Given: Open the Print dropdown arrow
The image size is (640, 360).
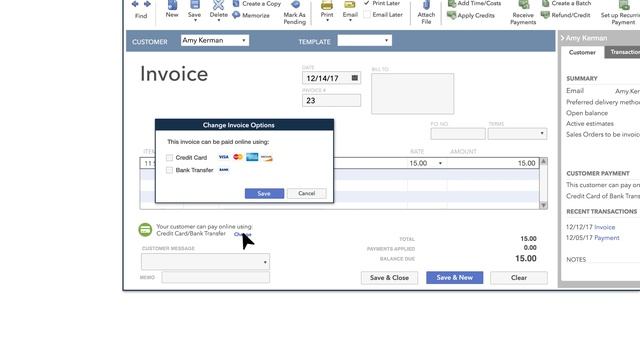Looking at the screenshot, I should [327, 21].
